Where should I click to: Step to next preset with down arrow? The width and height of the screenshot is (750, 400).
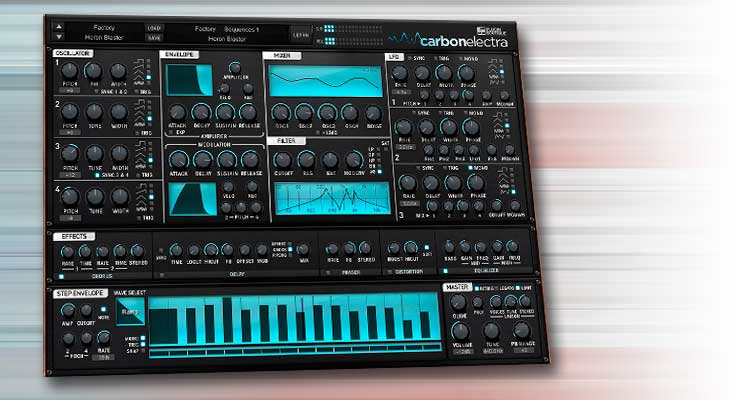click(x=58, y=37)
